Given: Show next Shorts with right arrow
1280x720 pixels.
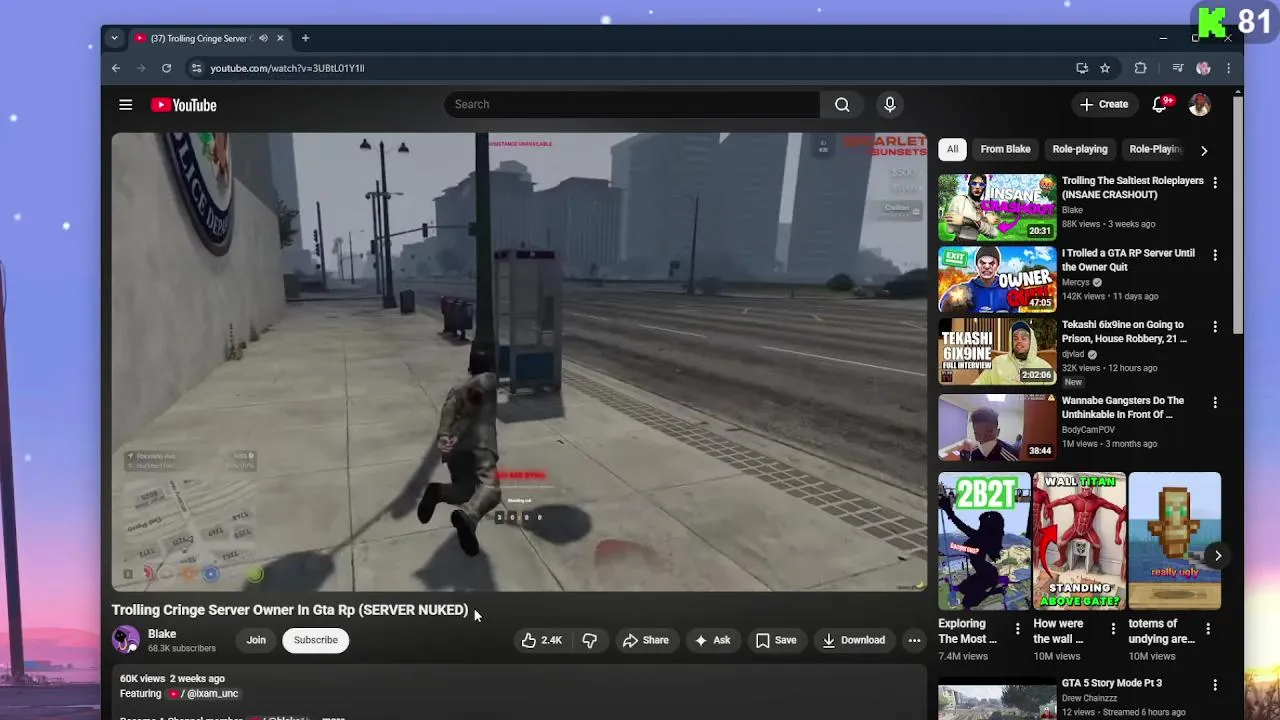Looking at the screenshot, I should (x=1217, y=555).
